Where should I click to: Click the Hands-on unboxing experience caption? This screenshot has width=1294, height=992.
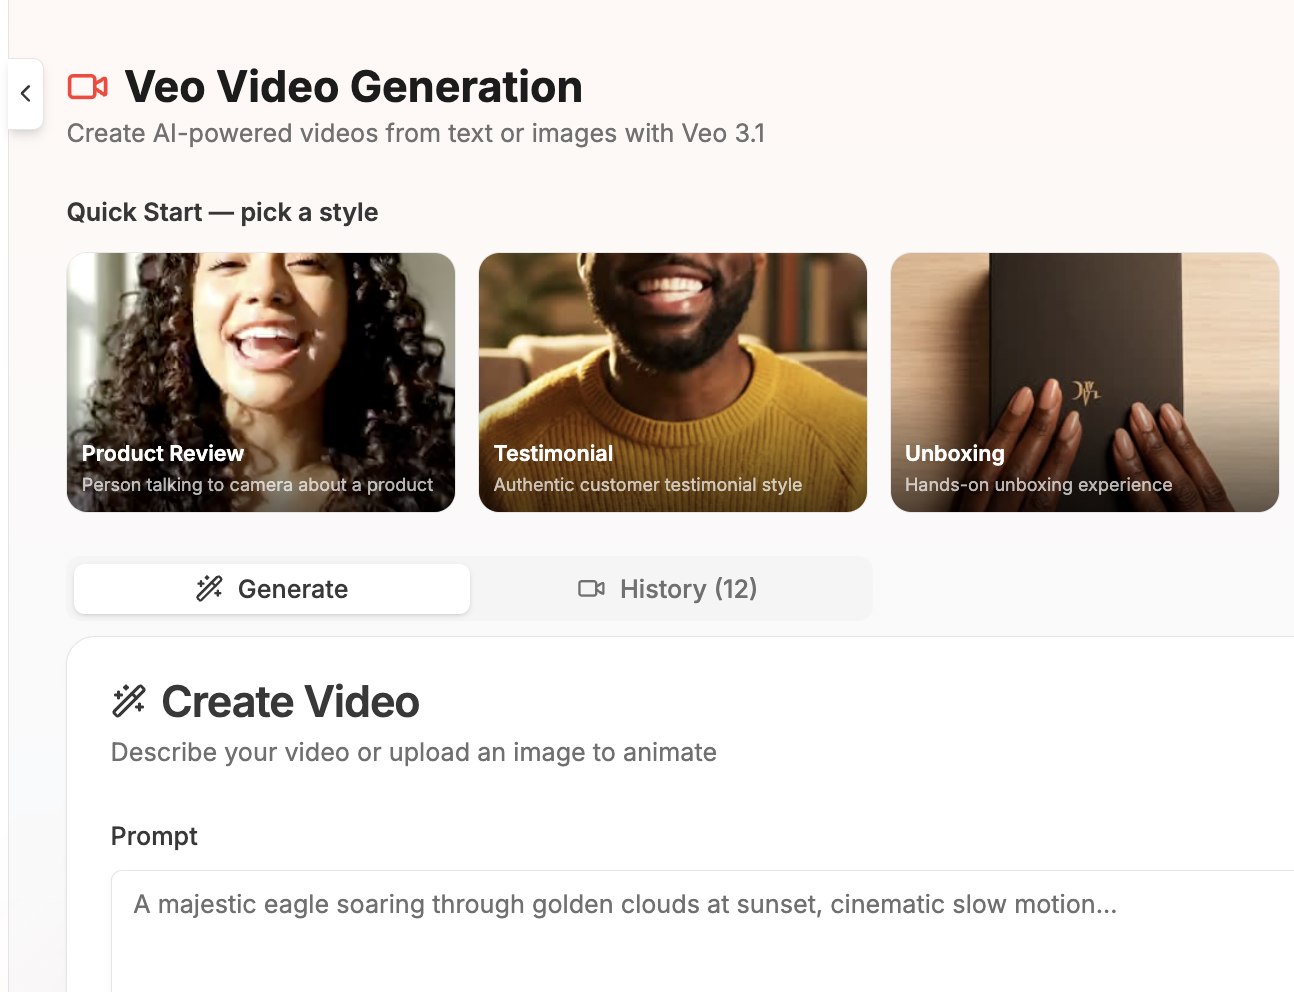[1038, 485]
